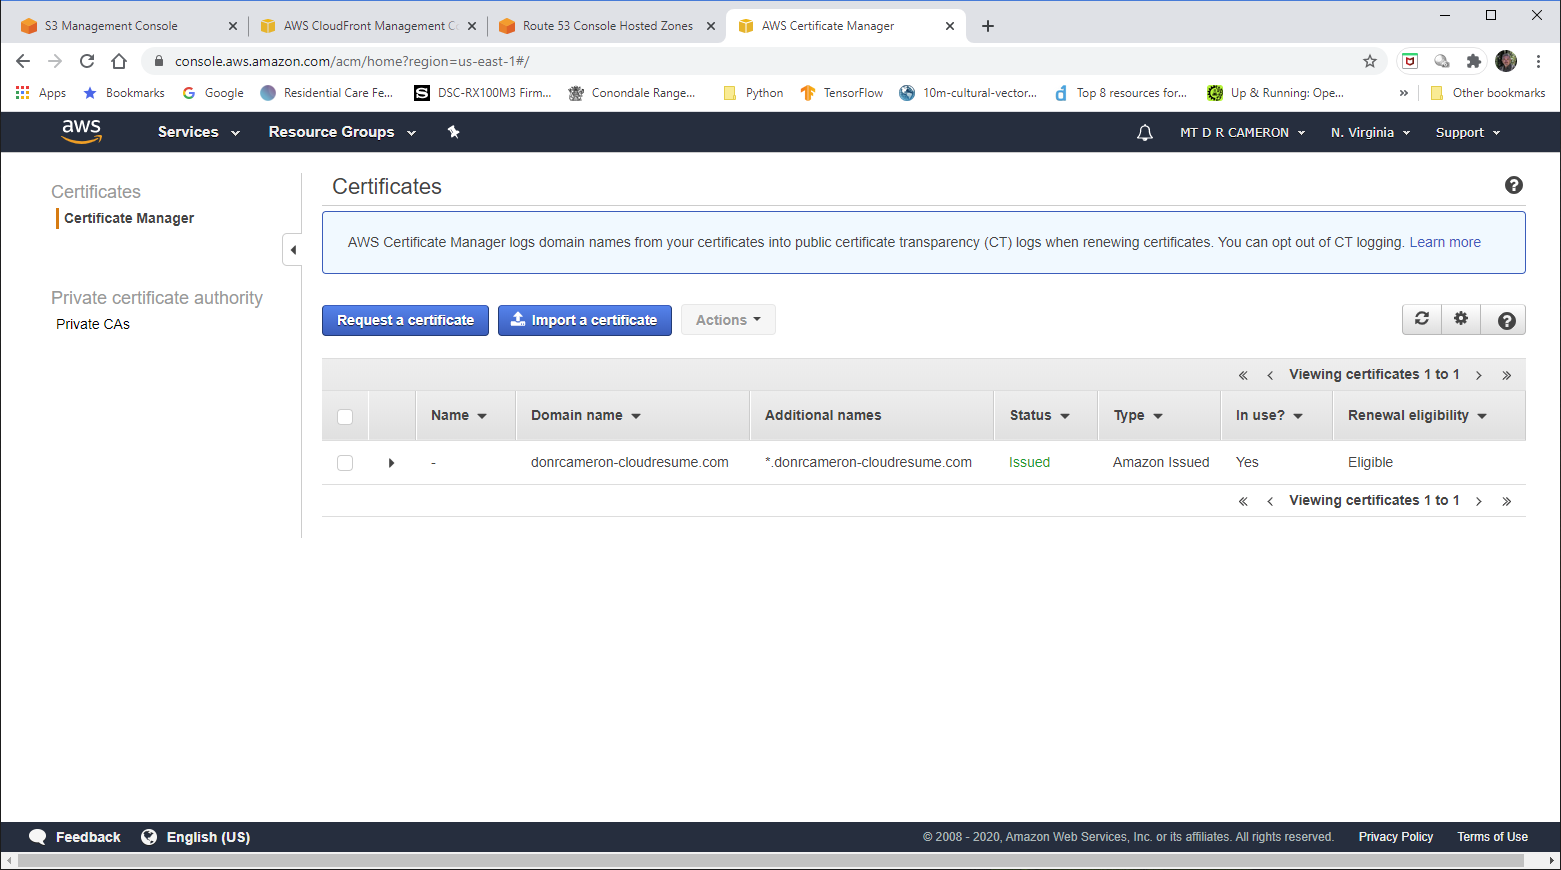1561x870 pixels.
Task: Click the Feedback button in footer
Action: point(75,837)
